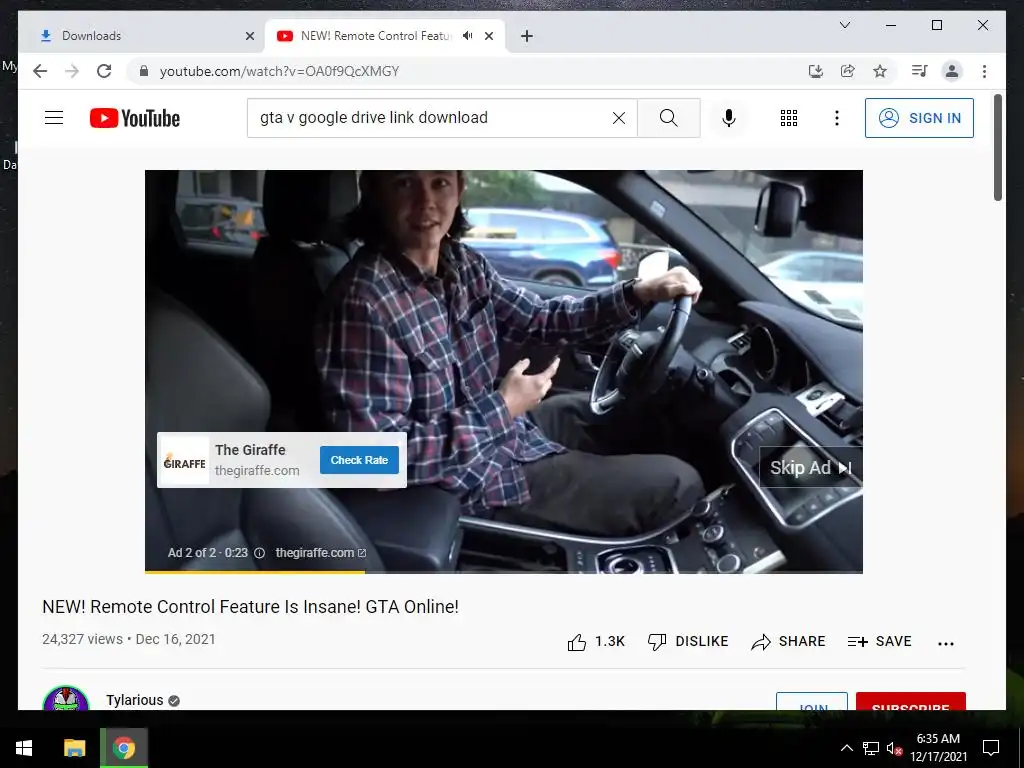Image resolution: width=1024 pixels, height=768 pixels.
Task: View site information lock icon
Action: tap(144, 71)
